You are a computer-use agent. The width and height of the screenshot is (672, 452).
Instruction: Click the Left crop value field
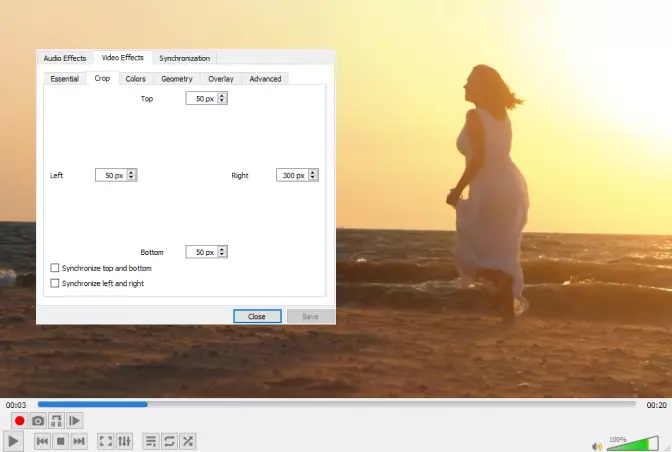coord(111,175)
